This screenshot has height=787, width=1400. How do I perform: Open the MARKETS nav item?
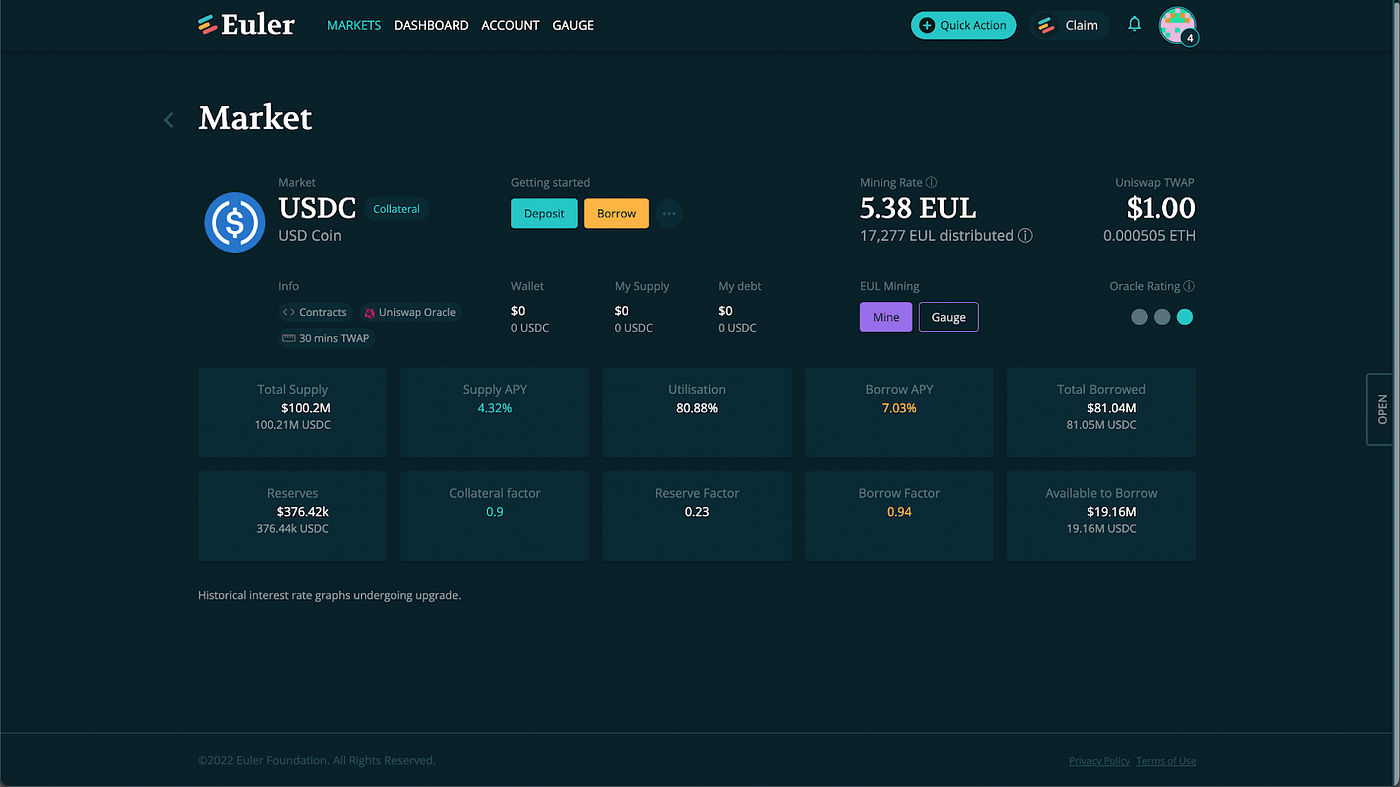pyautogui.click(x=354, y=25)
